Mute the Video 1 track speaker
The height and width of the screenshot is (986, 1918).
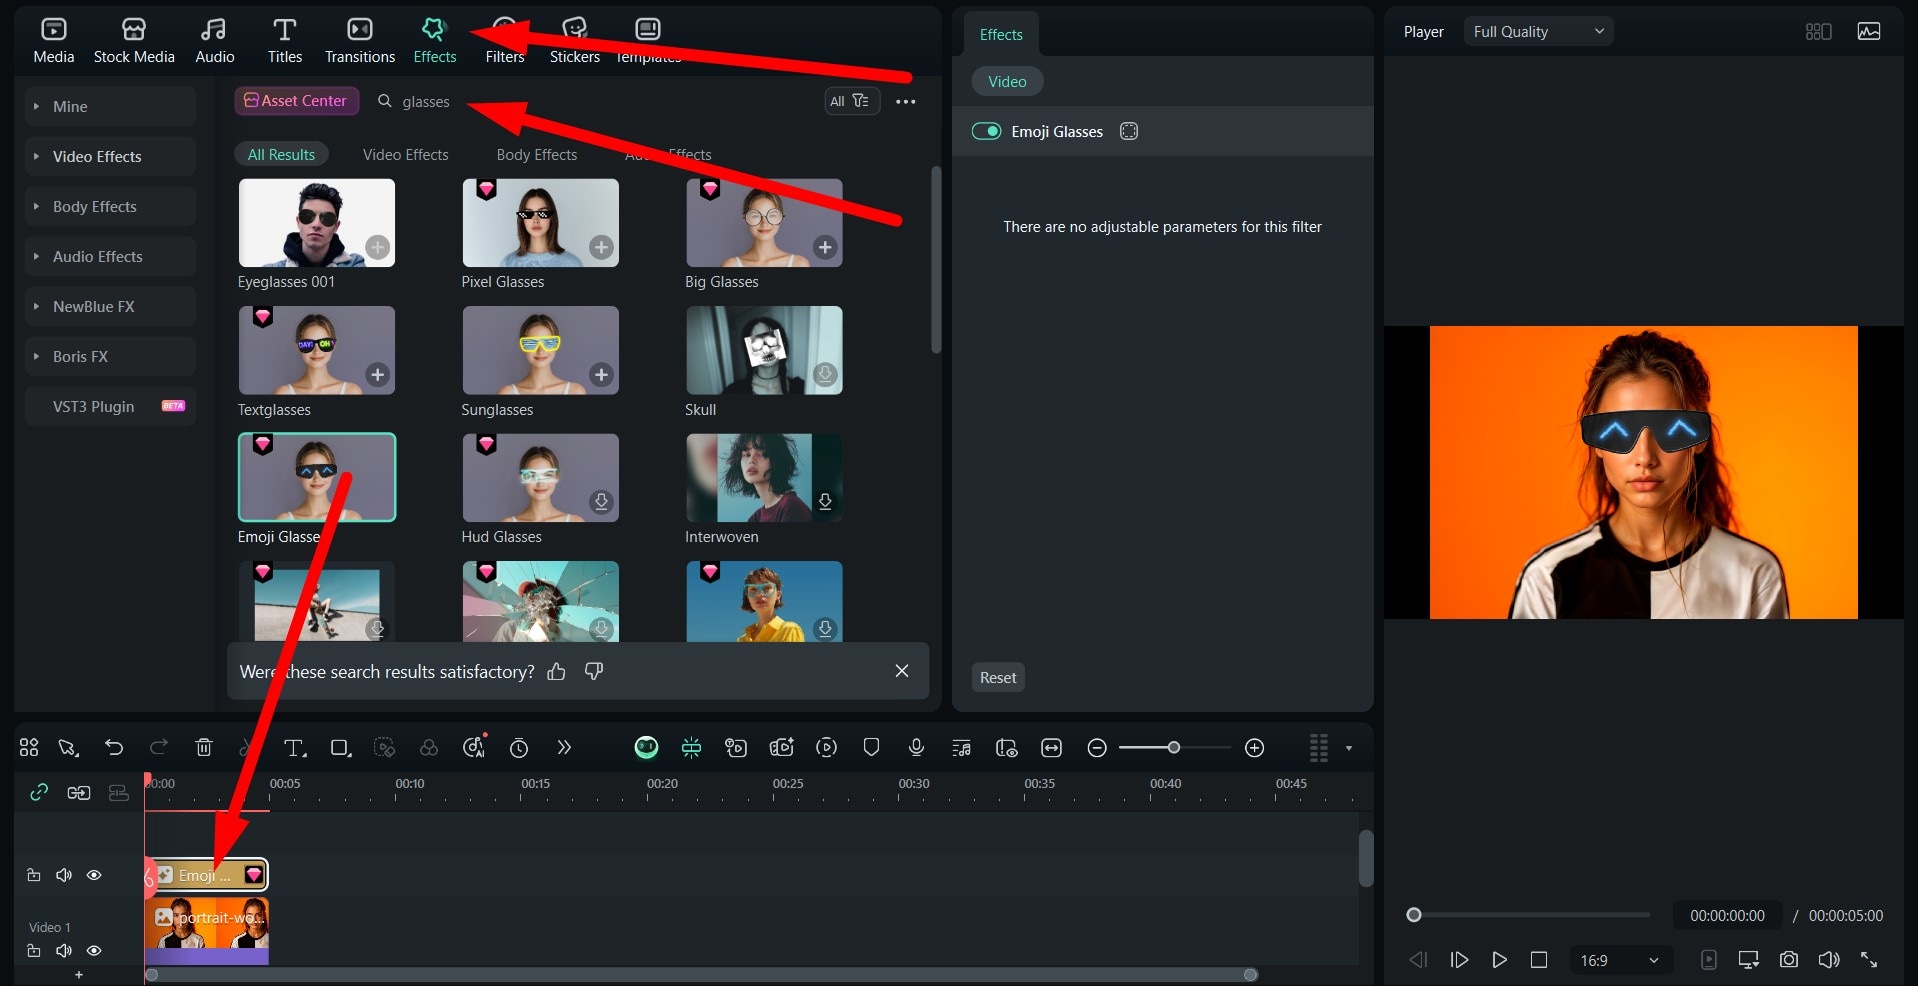tap(64, 951)
